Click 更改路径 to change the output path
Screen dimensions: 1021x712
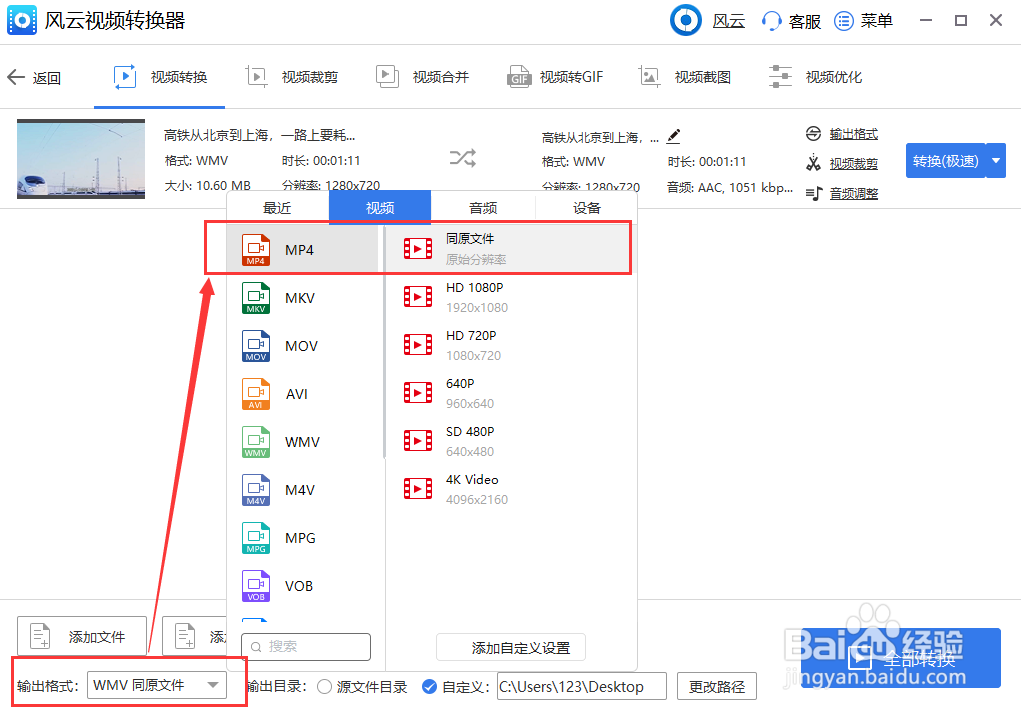point(716,686)
